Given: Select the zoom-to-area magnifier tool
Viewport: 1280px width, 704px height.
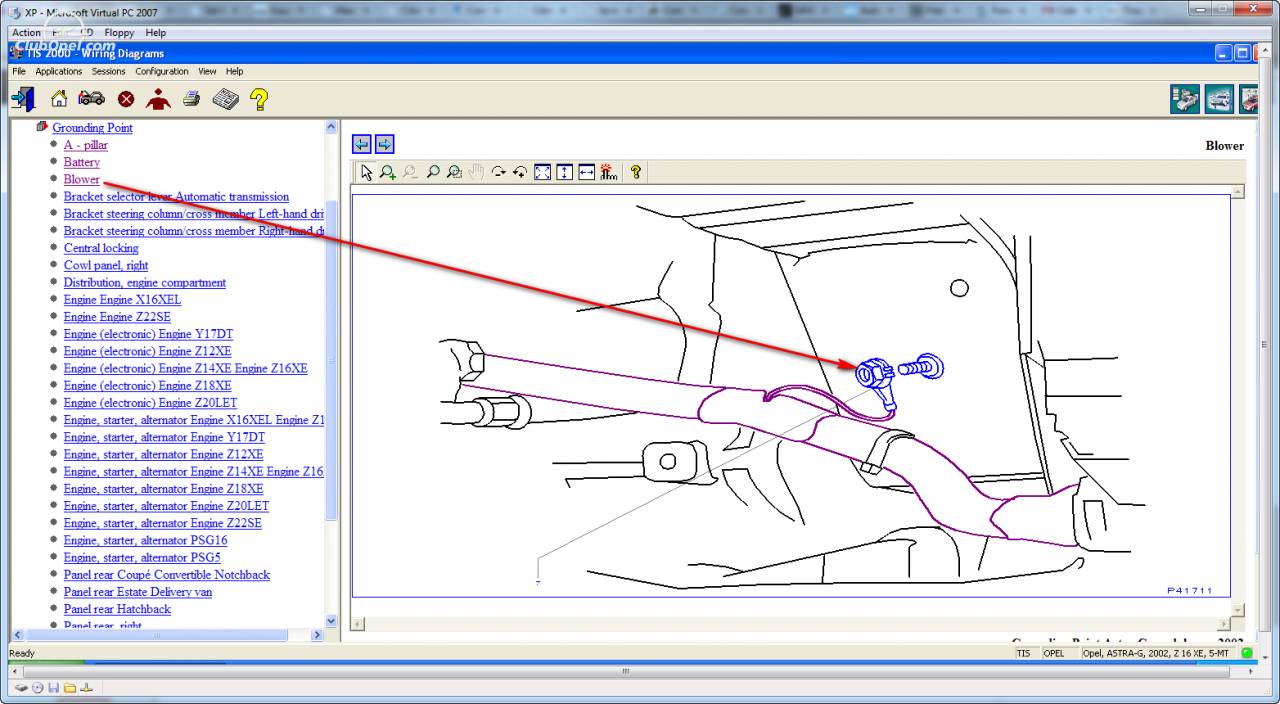Looking at the screenshot, I should tap(454, 172).
